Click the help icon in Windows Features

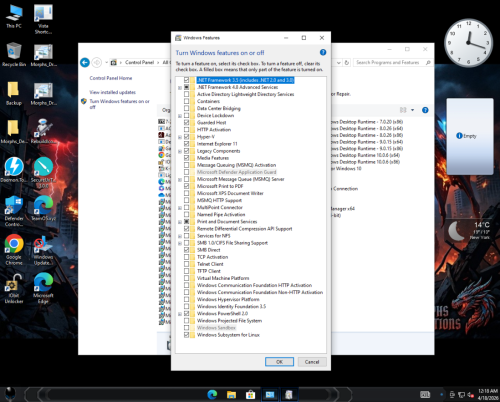323,52
